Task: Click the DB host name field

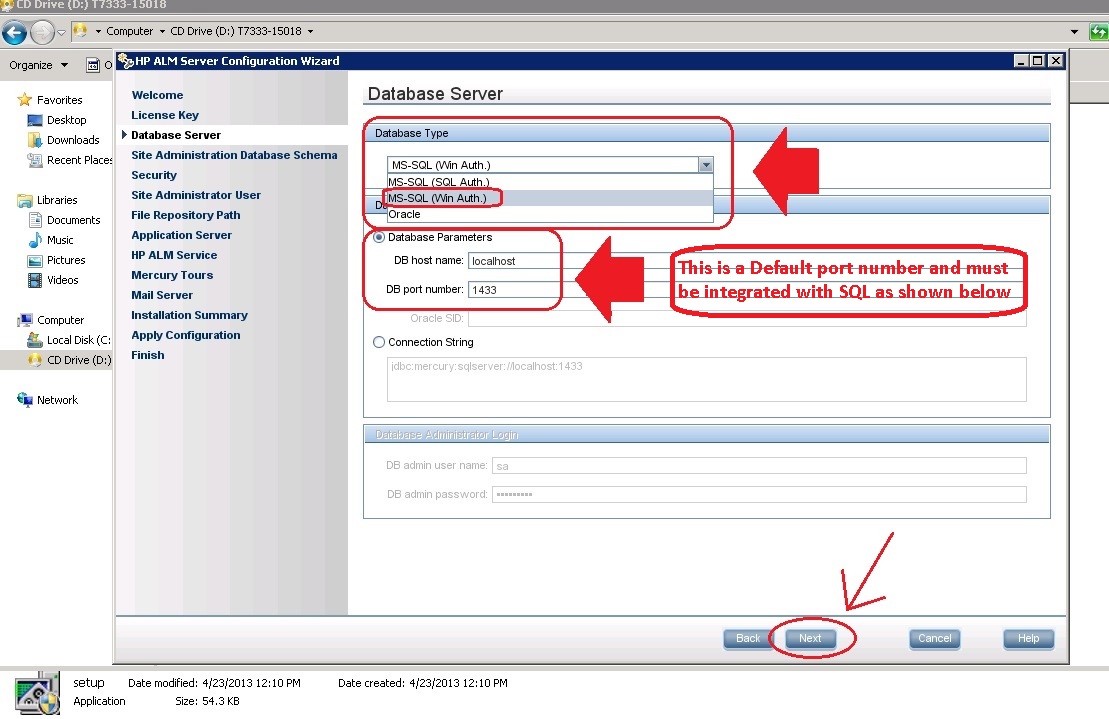Action: coord(747,261)
